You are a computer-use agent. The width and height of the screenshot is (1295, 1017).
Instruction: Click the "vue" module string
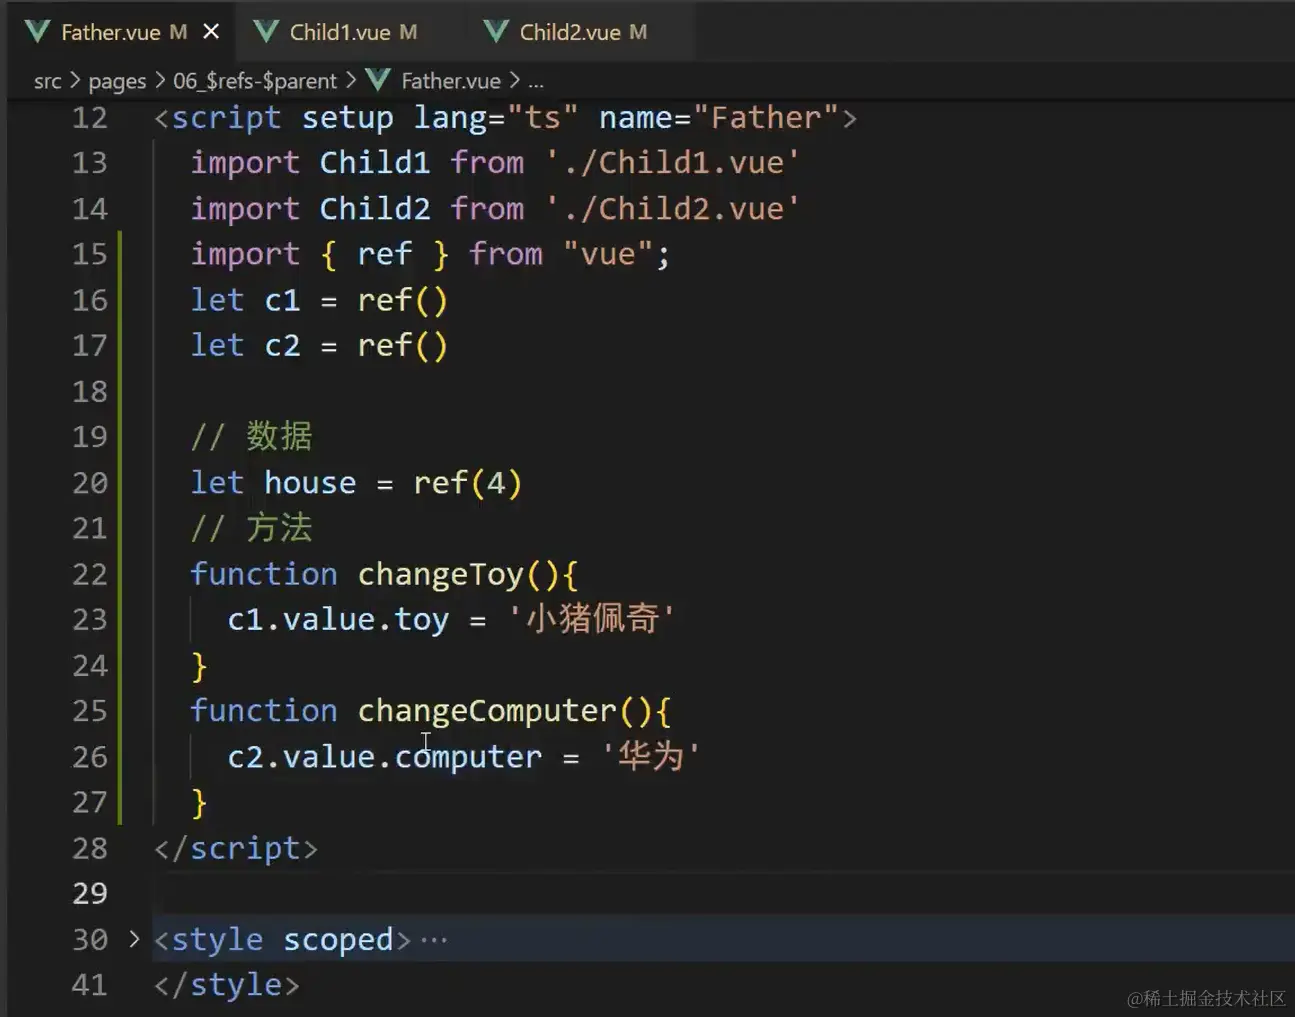pos(608,254)
